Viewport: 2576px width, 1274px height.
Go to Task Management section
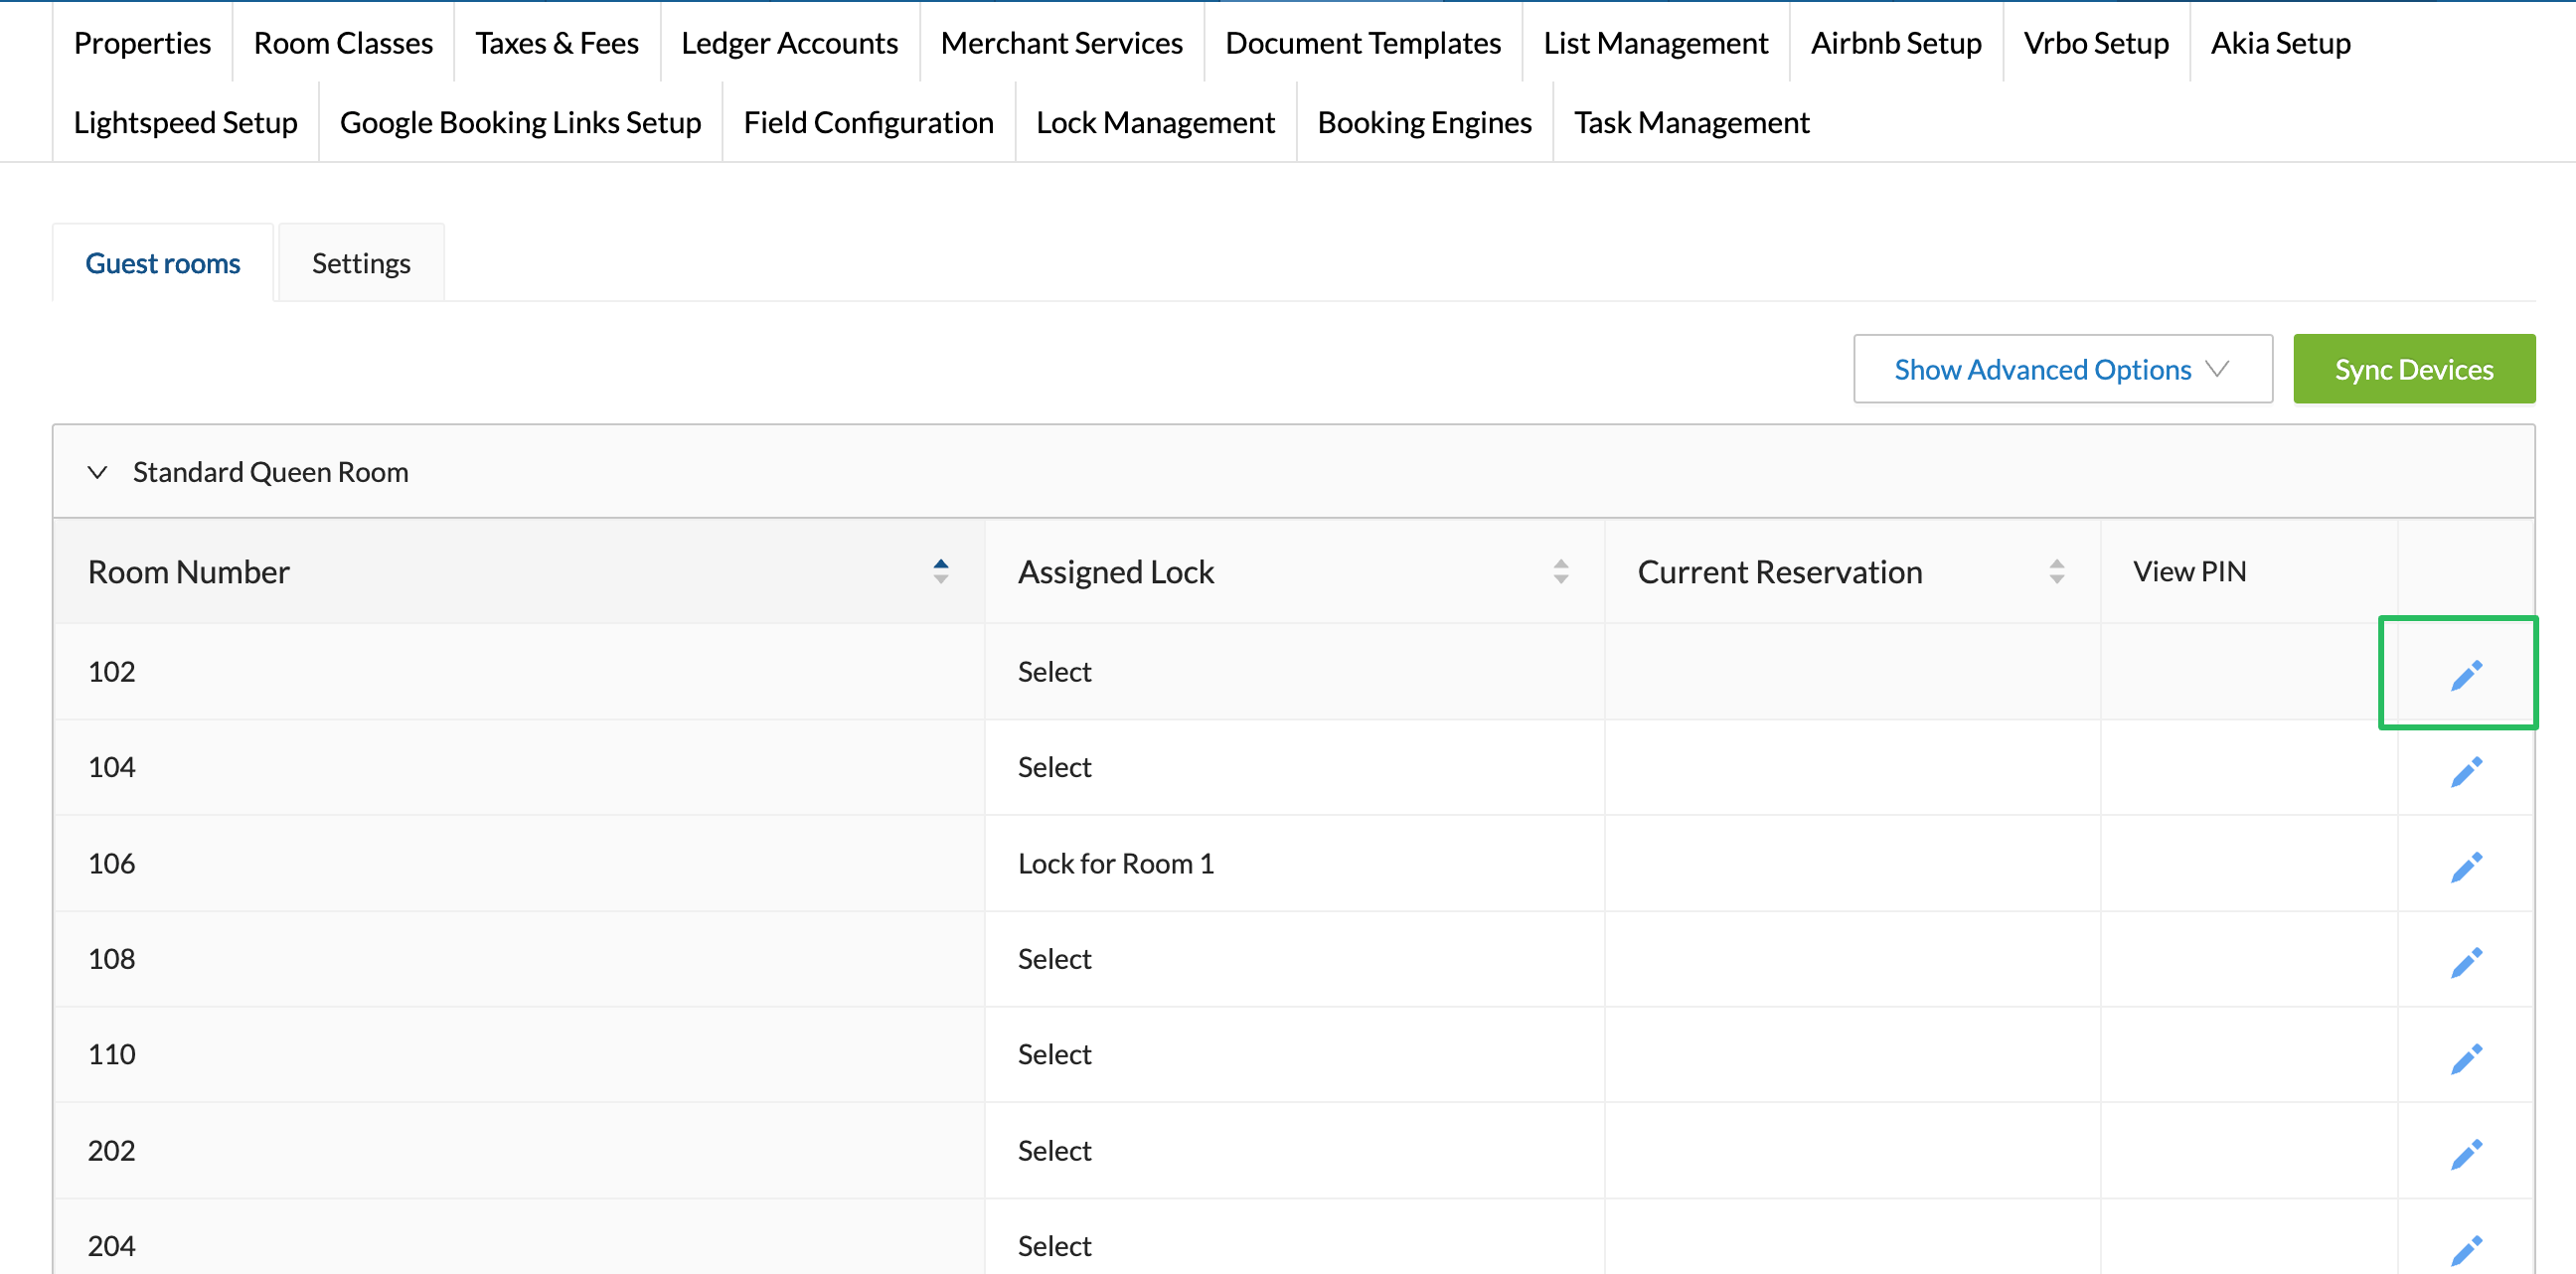pos(1691,122)
